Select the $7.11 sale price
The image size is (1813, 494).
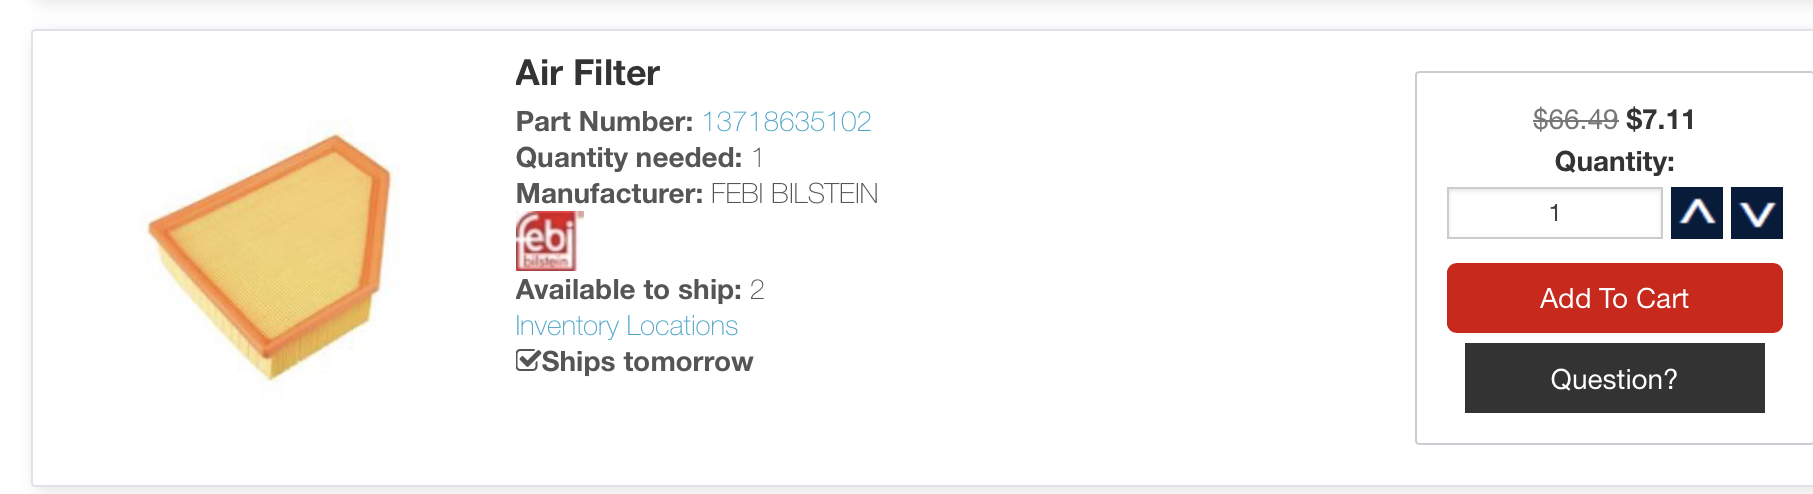click(1660, 120)
